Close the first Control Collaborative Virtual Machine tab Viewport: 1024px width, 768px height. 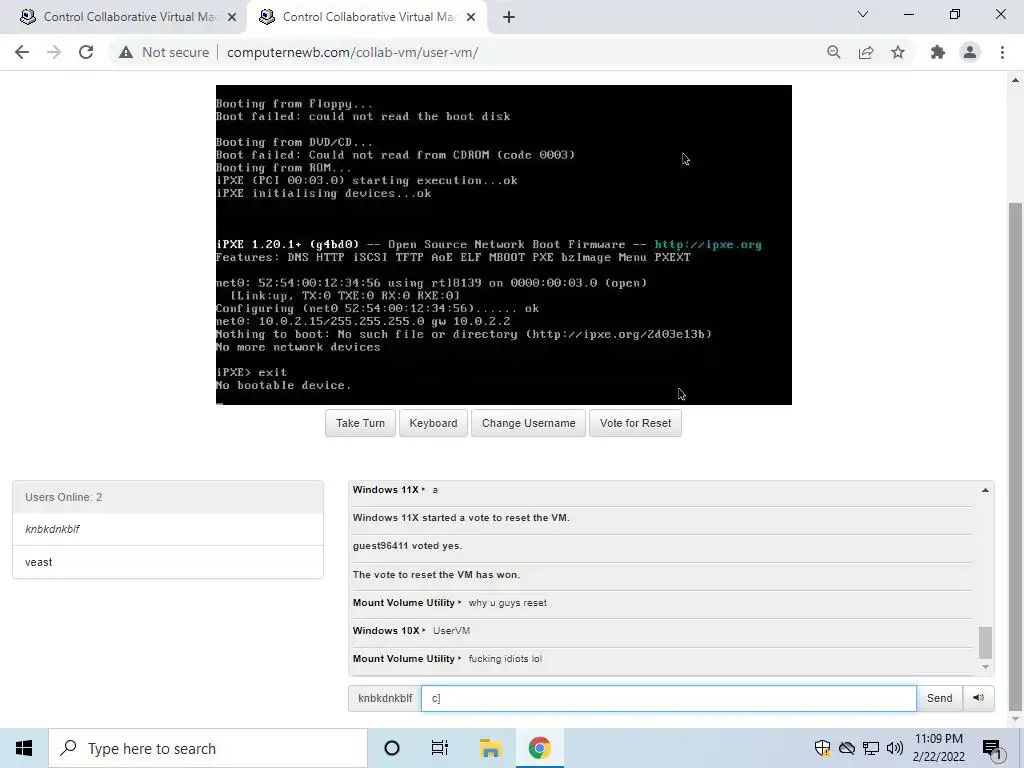(x=232, y=17)
